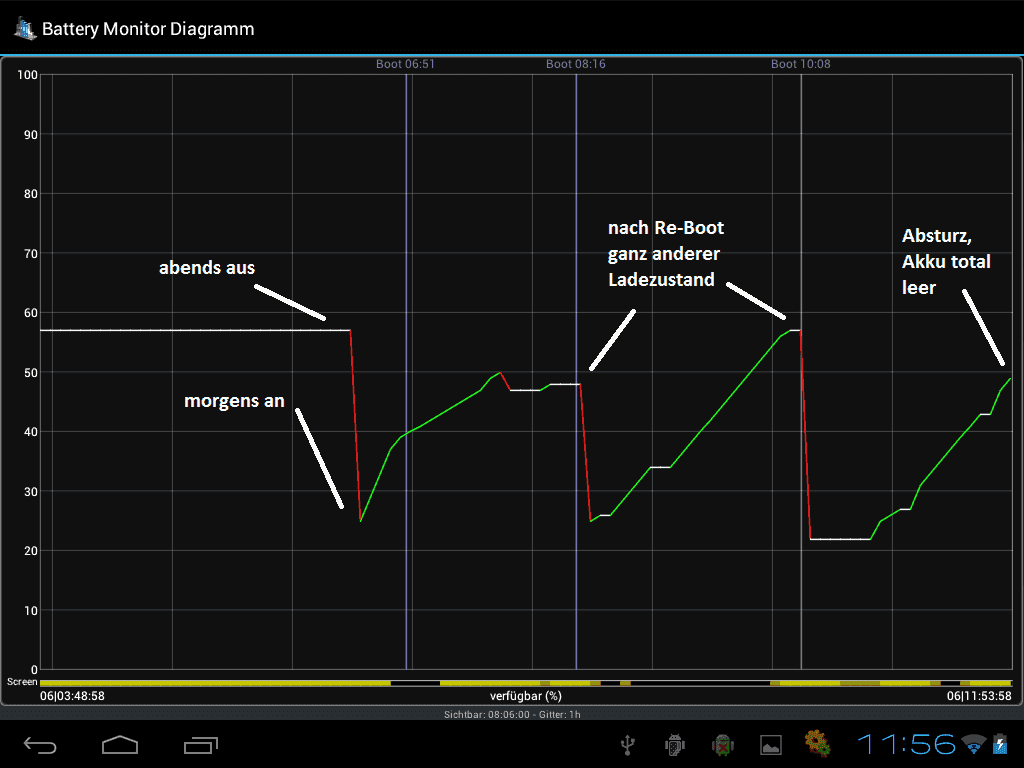Tap the Wi-Fi signal status icon
1024x768 pixels.
(x=974, y=744)
